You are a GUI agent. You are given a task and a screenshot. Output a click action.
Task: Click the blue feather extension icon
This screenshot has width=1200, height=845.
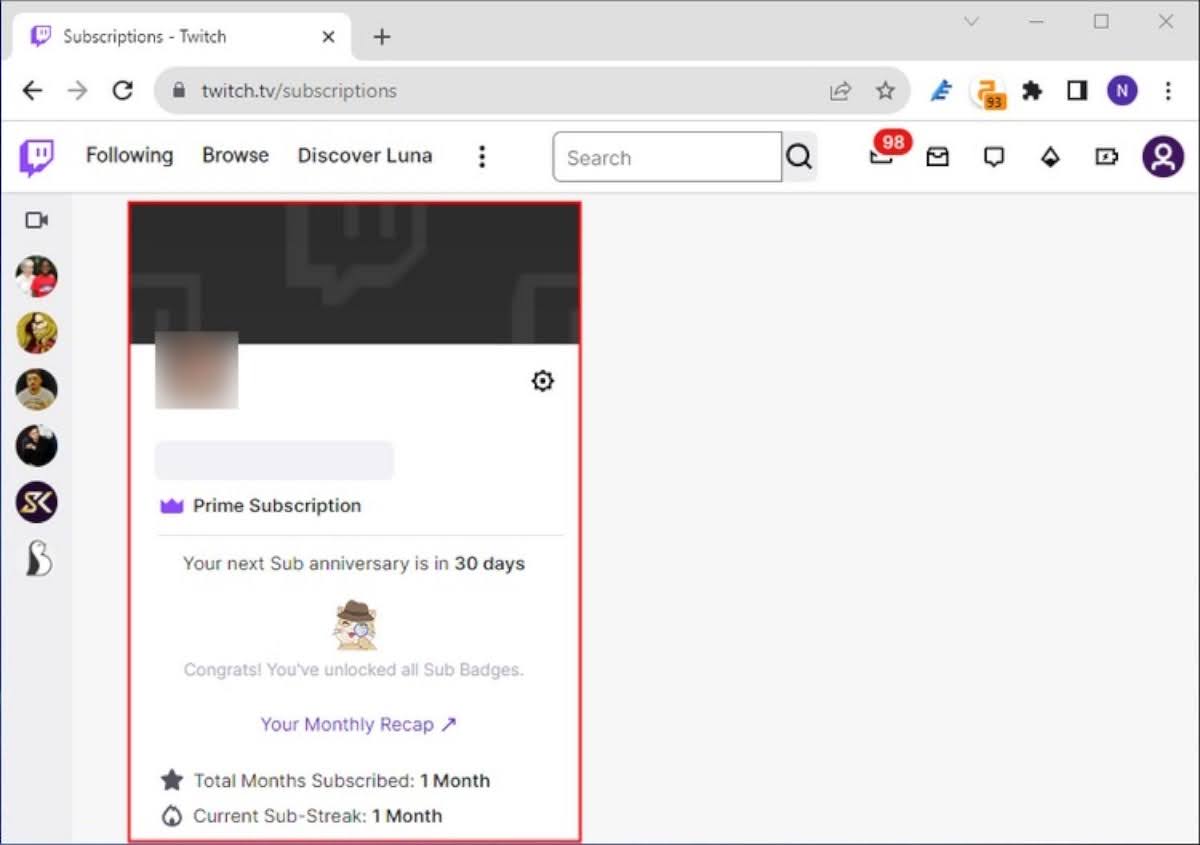click(941, 91)
